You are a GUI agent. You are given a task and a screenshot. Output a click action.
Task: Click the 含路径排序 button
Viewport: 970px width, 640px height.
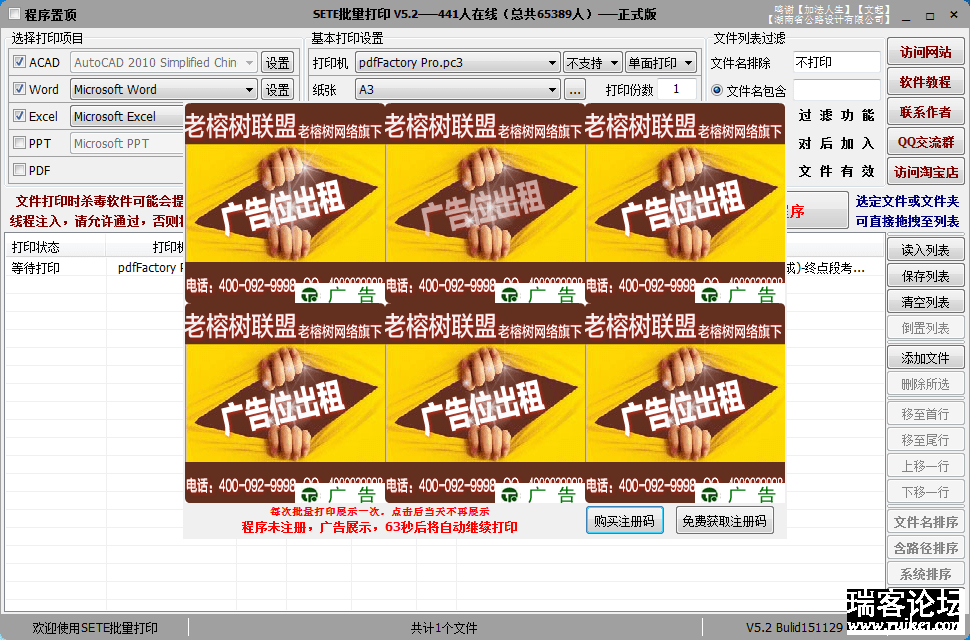point(925,548)
